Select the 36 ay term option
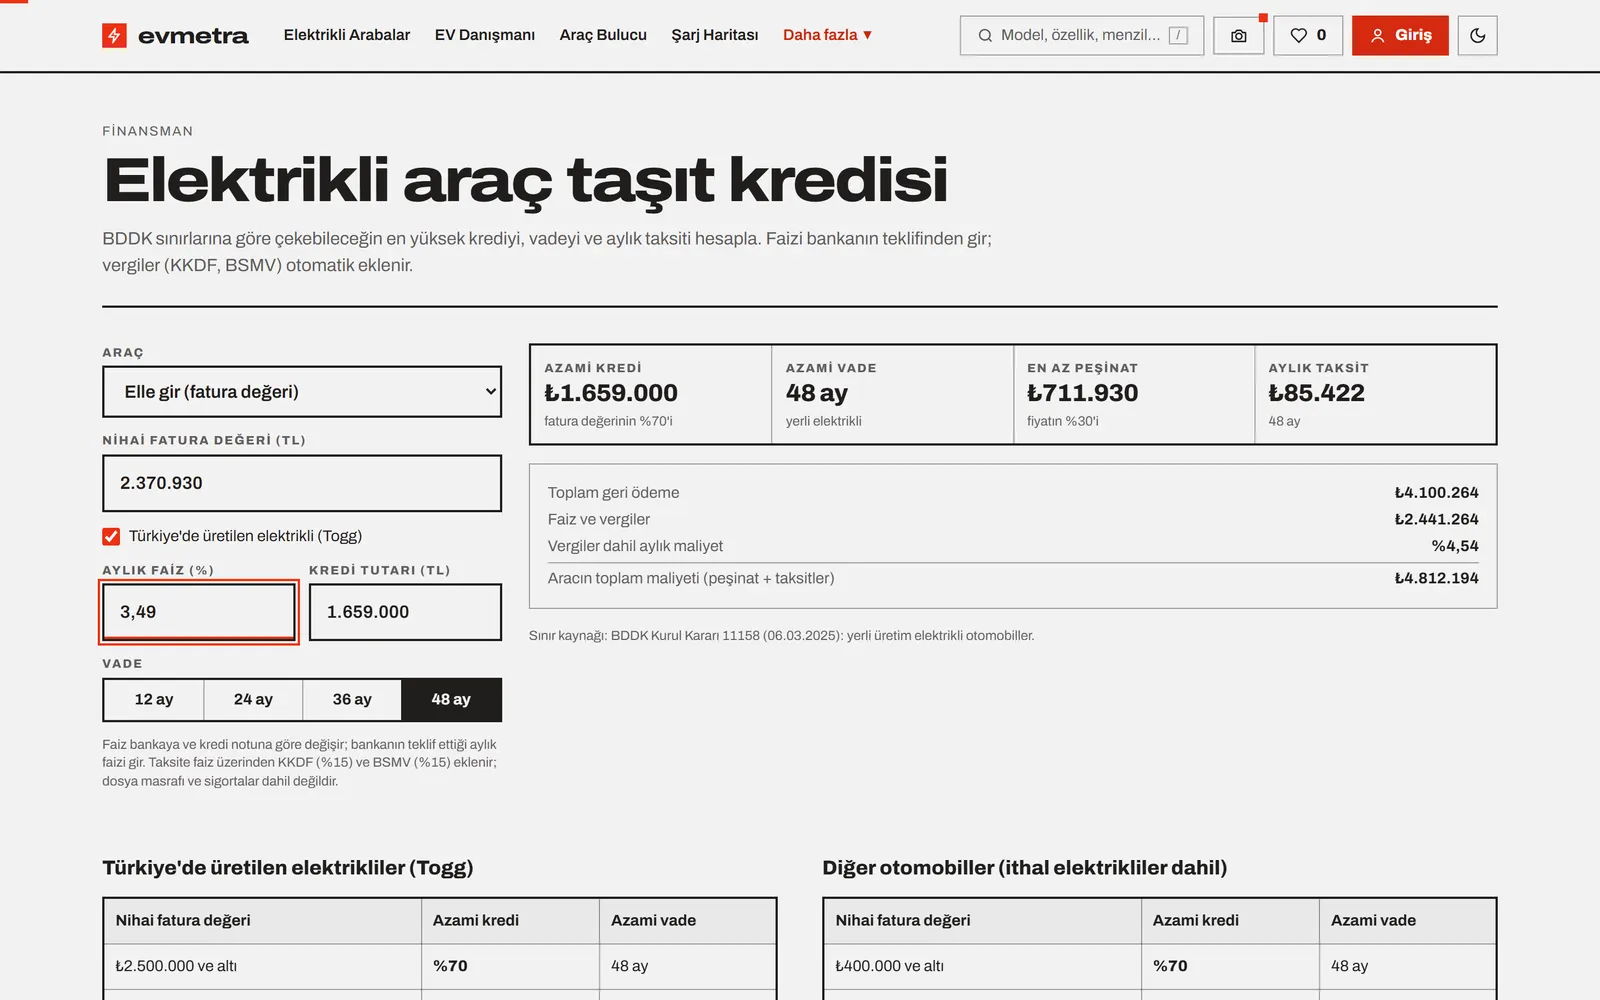The height and width of the screenshot is (1000, 1600). tap(352, 700)
